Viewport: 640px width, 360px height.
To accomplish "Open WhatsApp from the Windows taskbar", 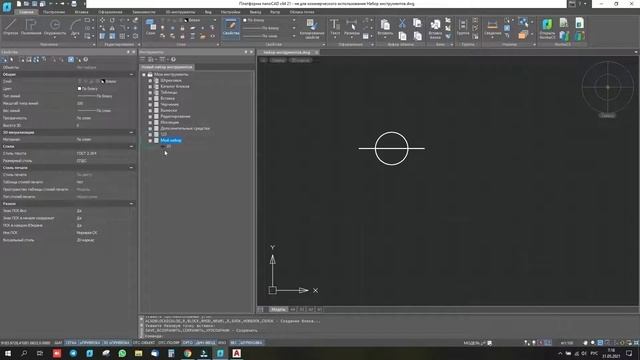I will (122, 353).
